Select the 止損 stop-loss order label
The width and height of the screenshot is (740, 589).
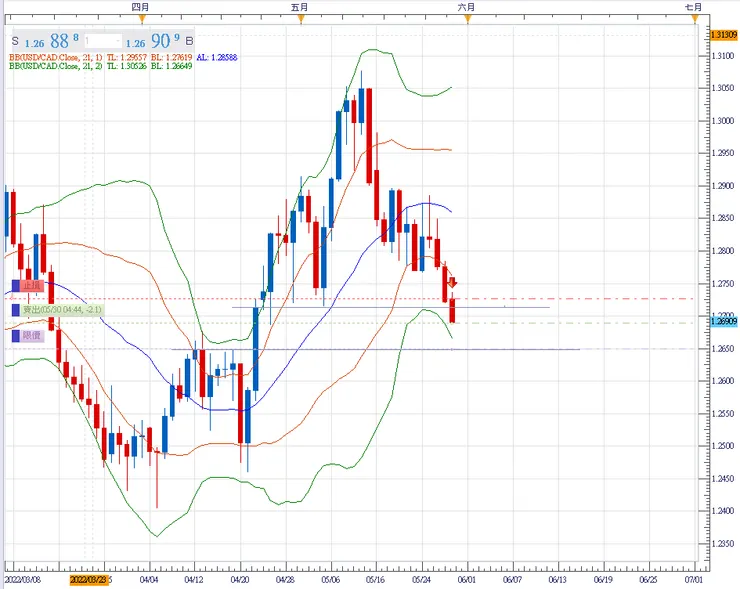pyautogui.click(x=33, y=286)
